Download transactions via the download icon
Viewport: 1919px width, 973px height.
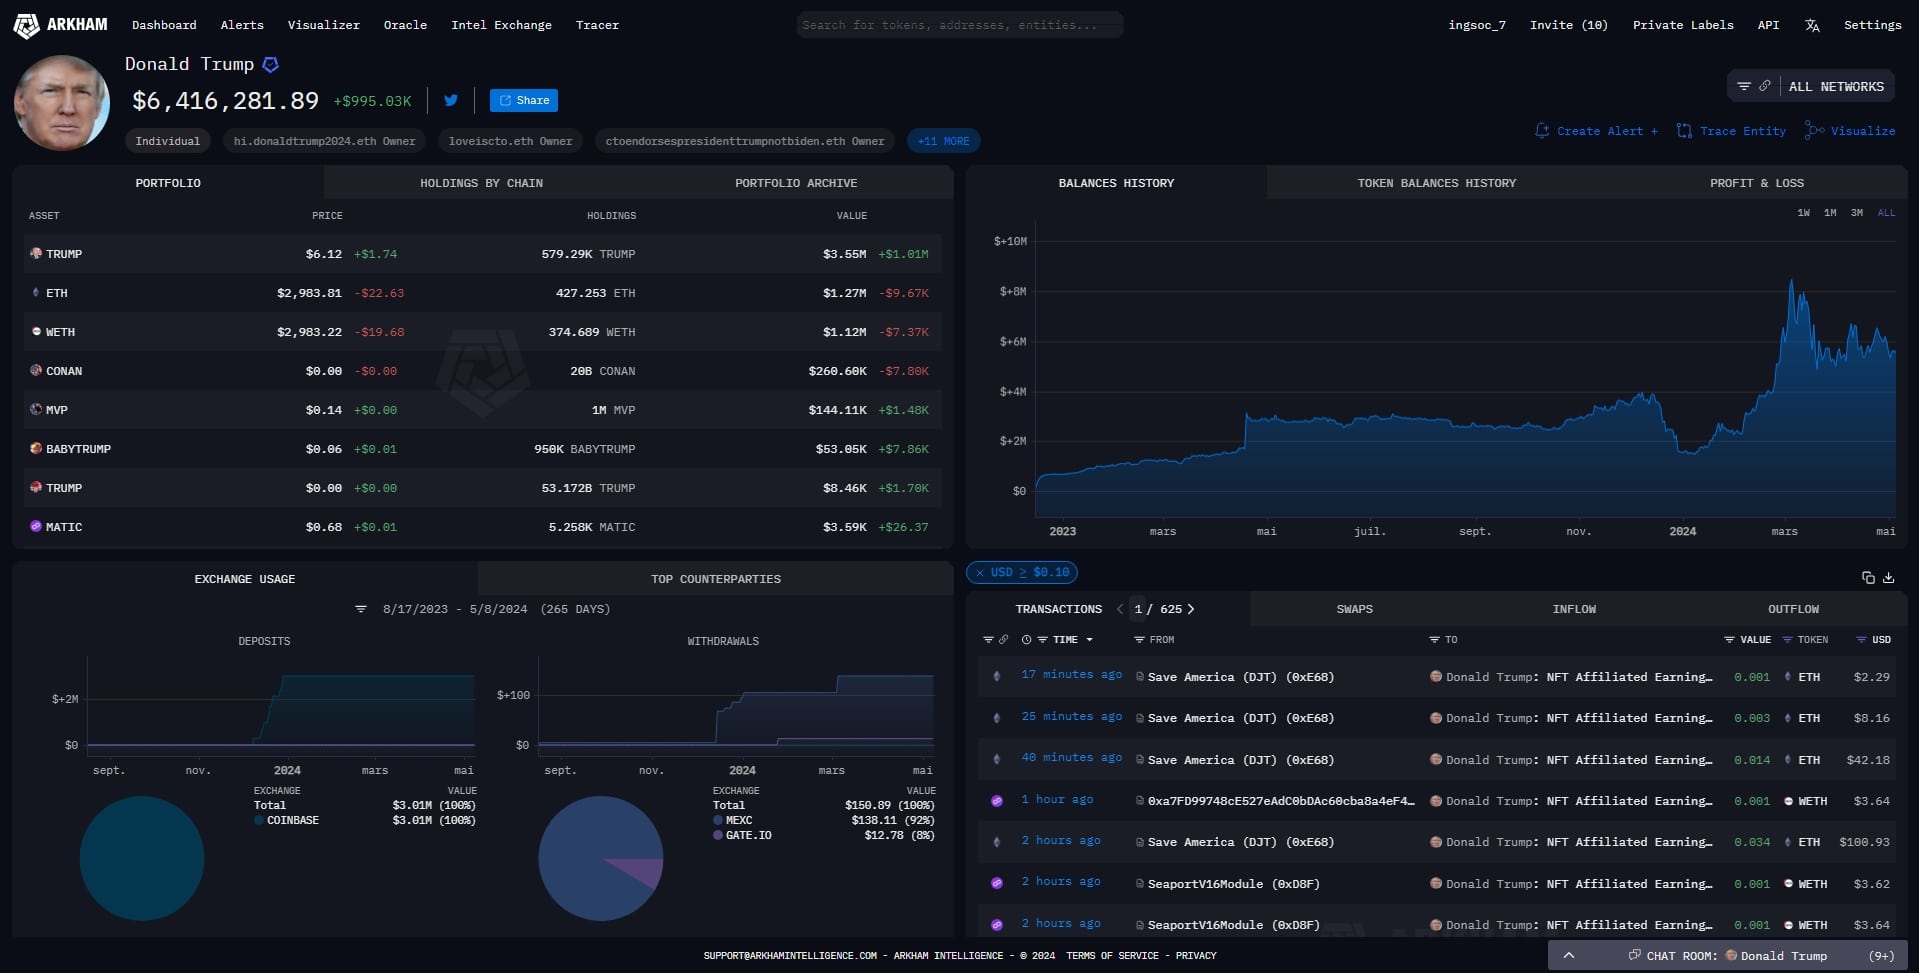[x=1889, y=577]
